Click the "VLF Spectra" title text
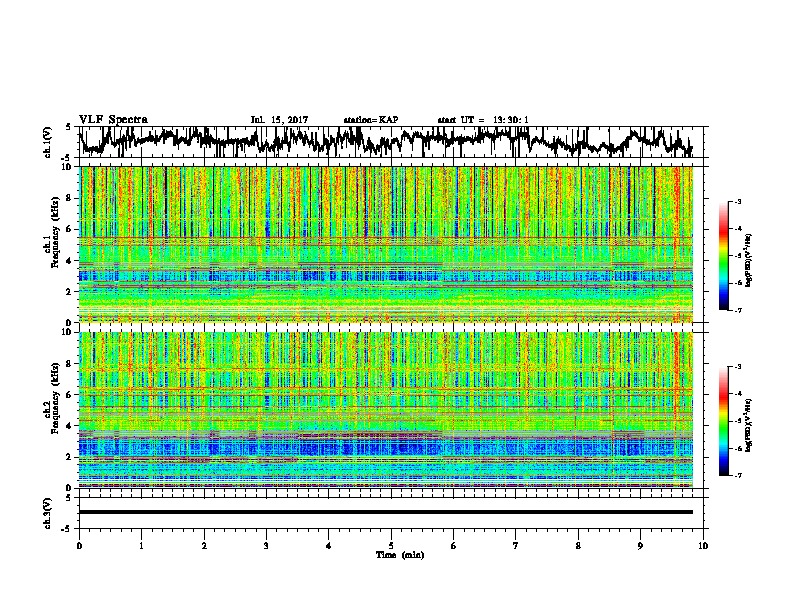The height and width of the screenshot is (612, 792). [x=113, y=120]
